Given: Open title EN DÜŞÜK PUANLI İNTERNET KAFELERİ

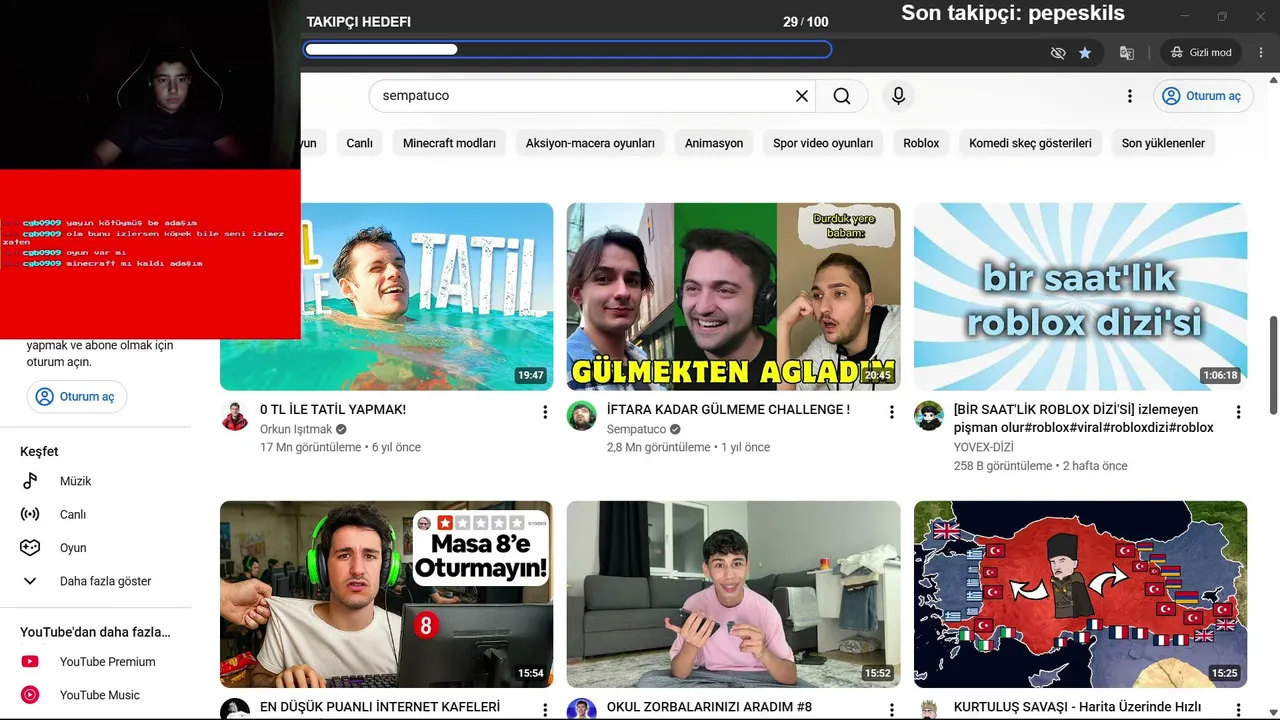Looking at the screenshot, I should [380, 707].
